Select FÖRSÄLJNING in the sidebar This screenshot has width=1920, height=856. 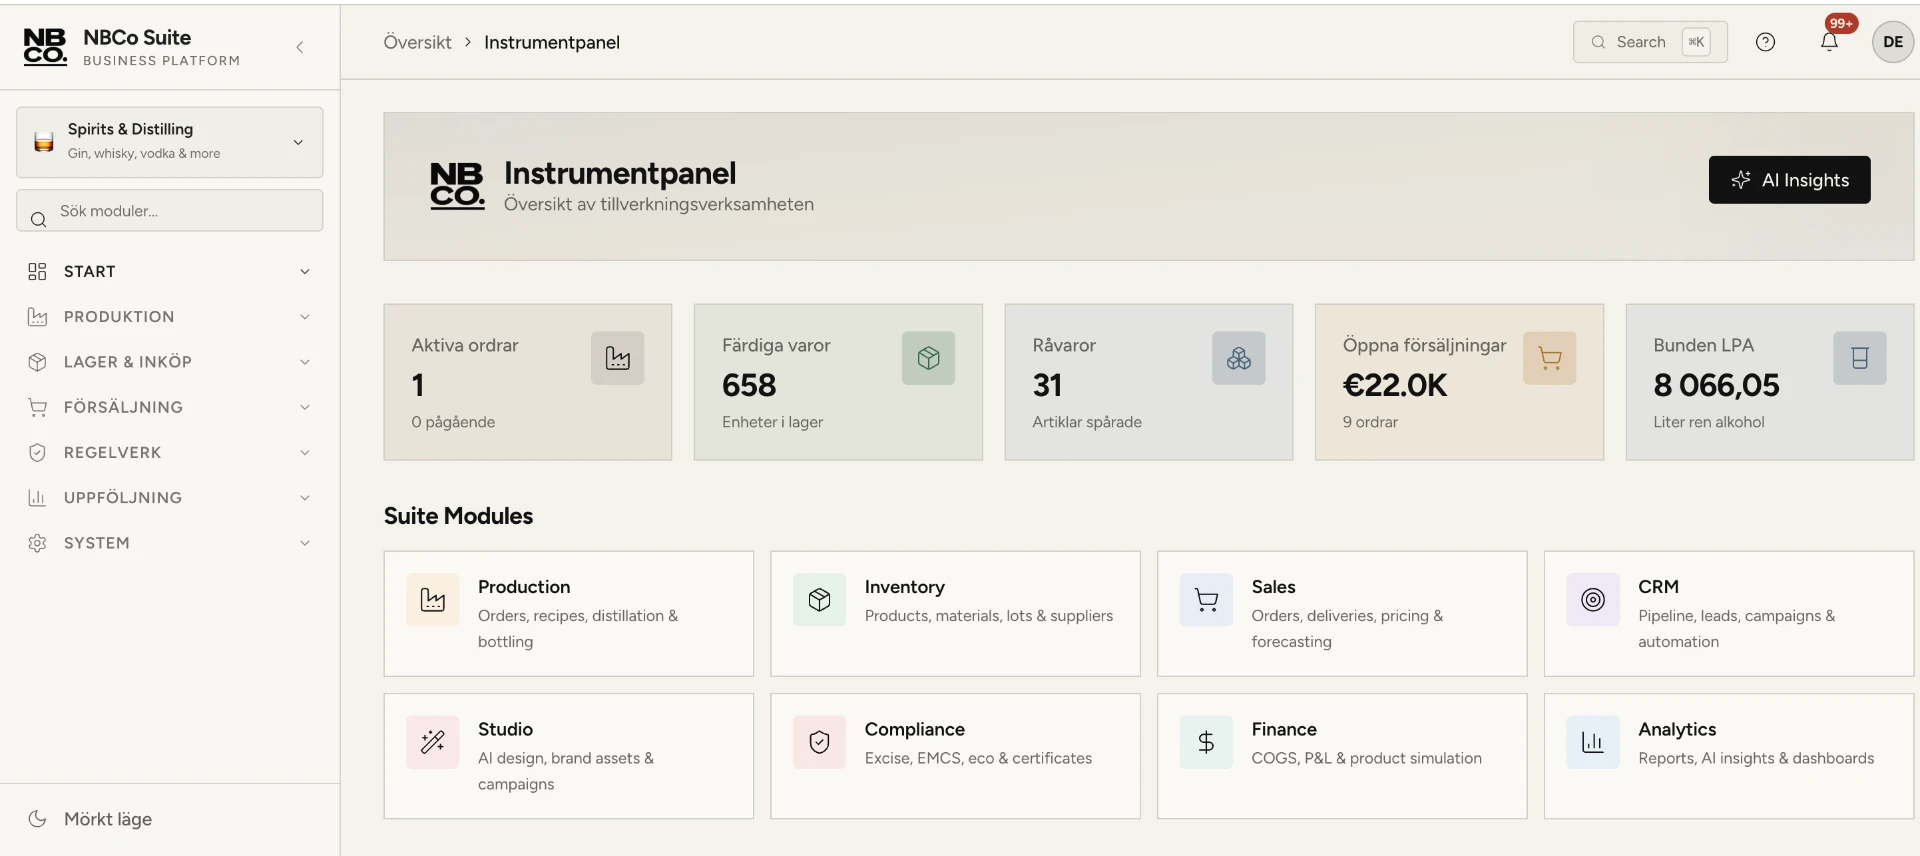[x=169, y=407]
